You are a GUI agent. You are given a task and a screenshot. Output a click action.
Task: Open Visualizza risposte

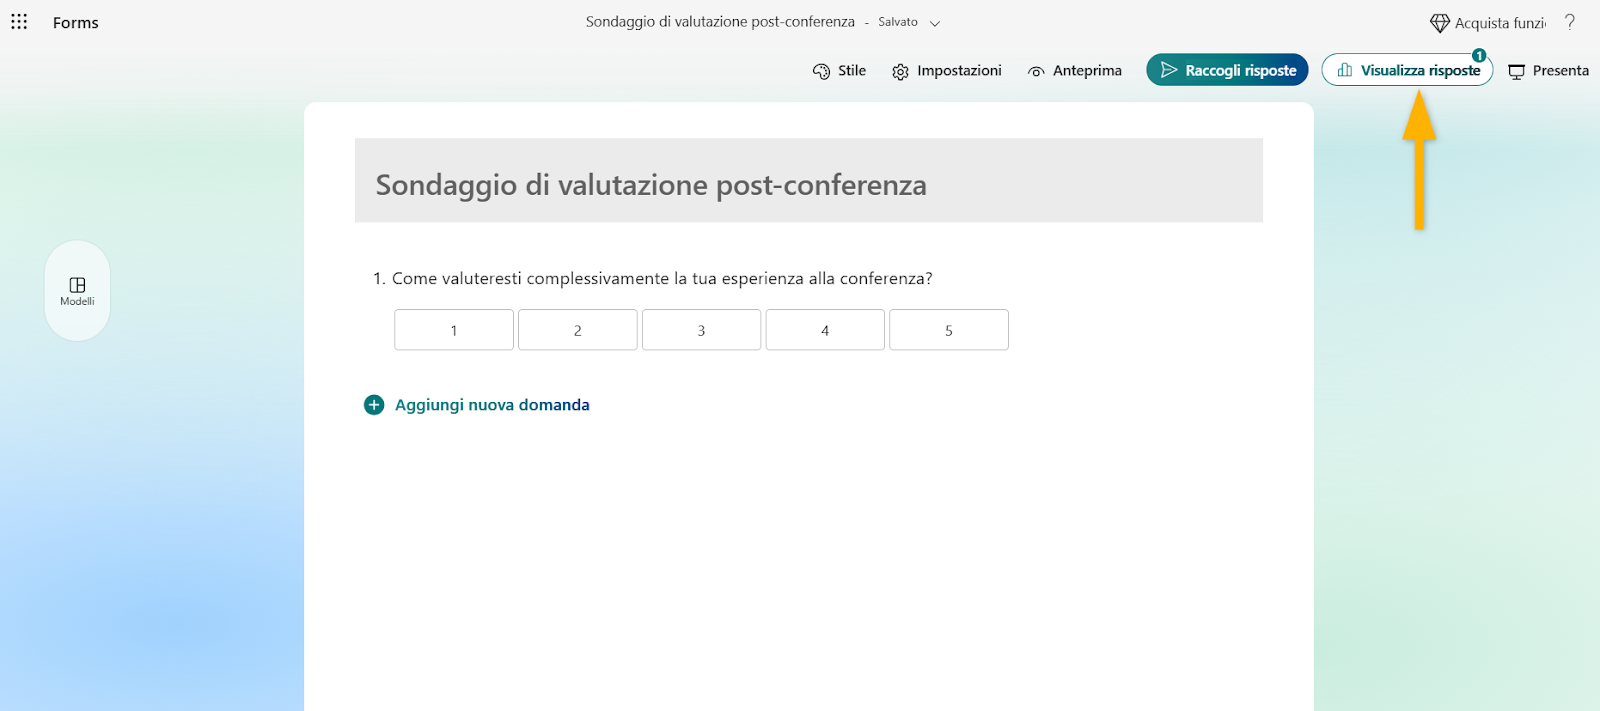point(1407,70)
